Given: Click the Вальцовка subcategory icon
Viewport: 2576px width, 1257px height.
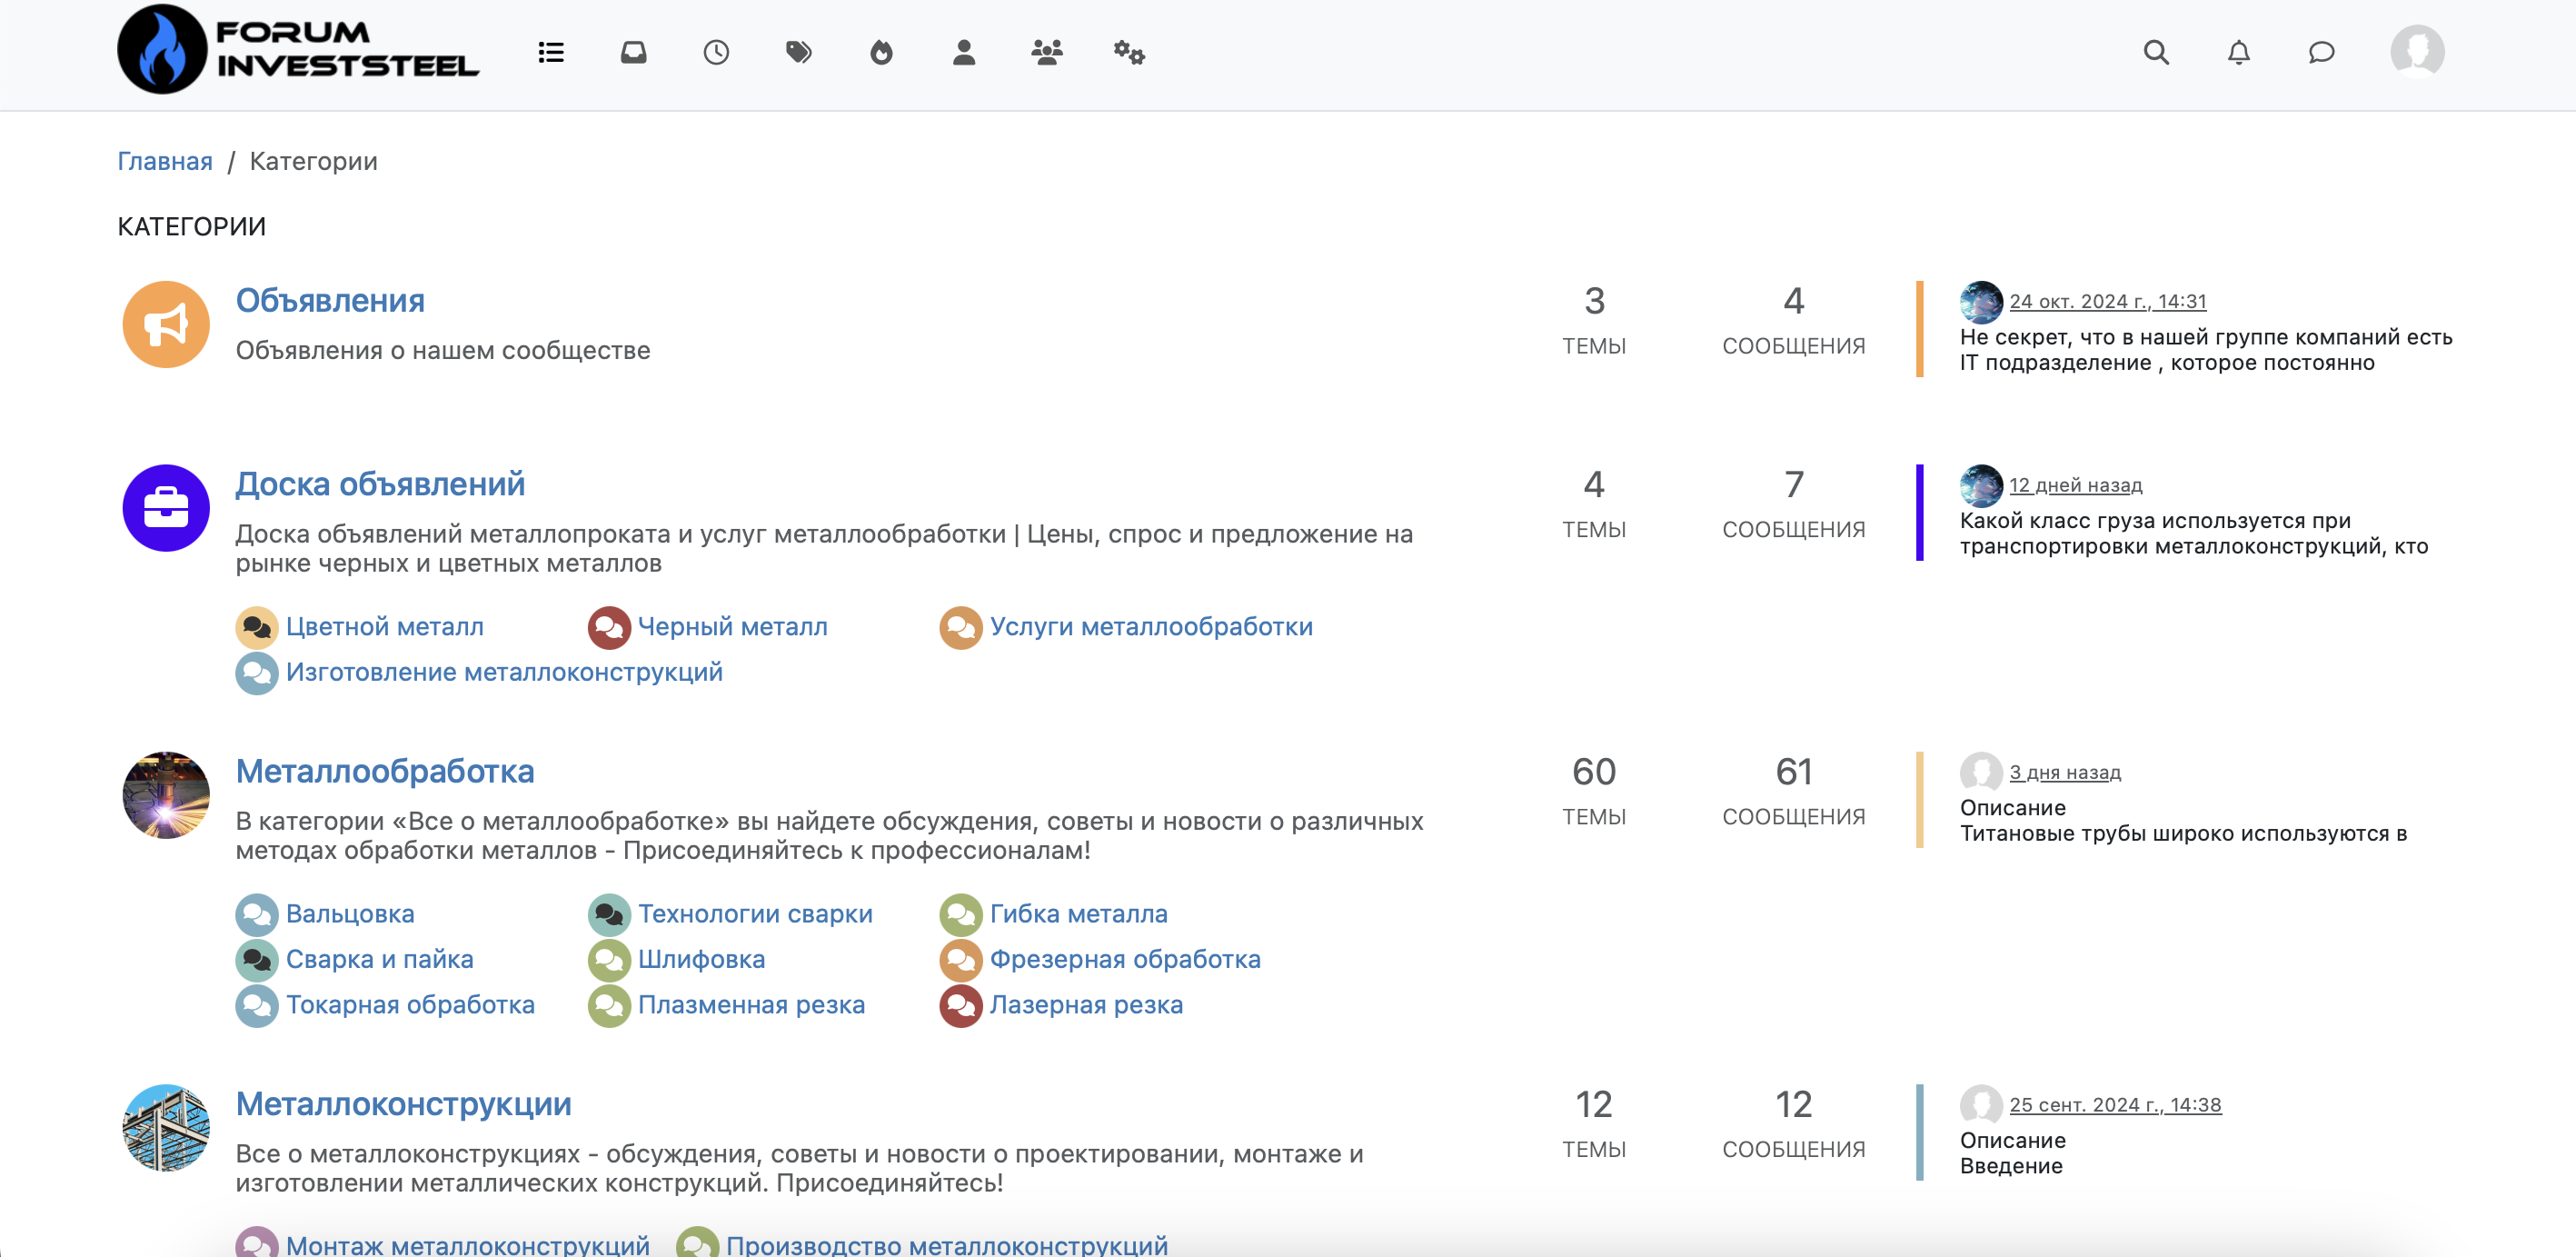Looking at the screenshot, I should [x=257, y=914].
